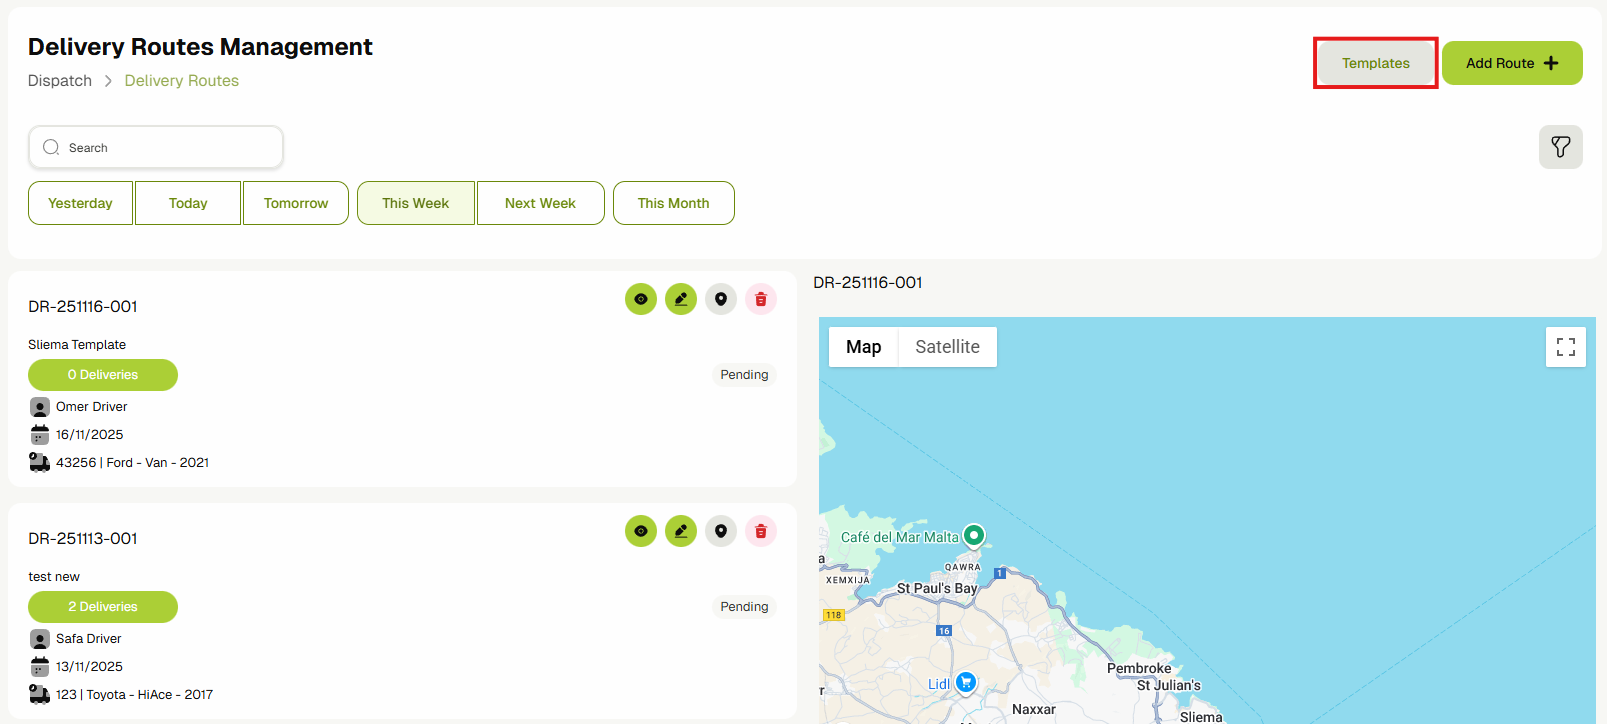This screenshot has width=1607, height=724.
Task: Click the Lidl shopping marker on map
Action: 965,682
